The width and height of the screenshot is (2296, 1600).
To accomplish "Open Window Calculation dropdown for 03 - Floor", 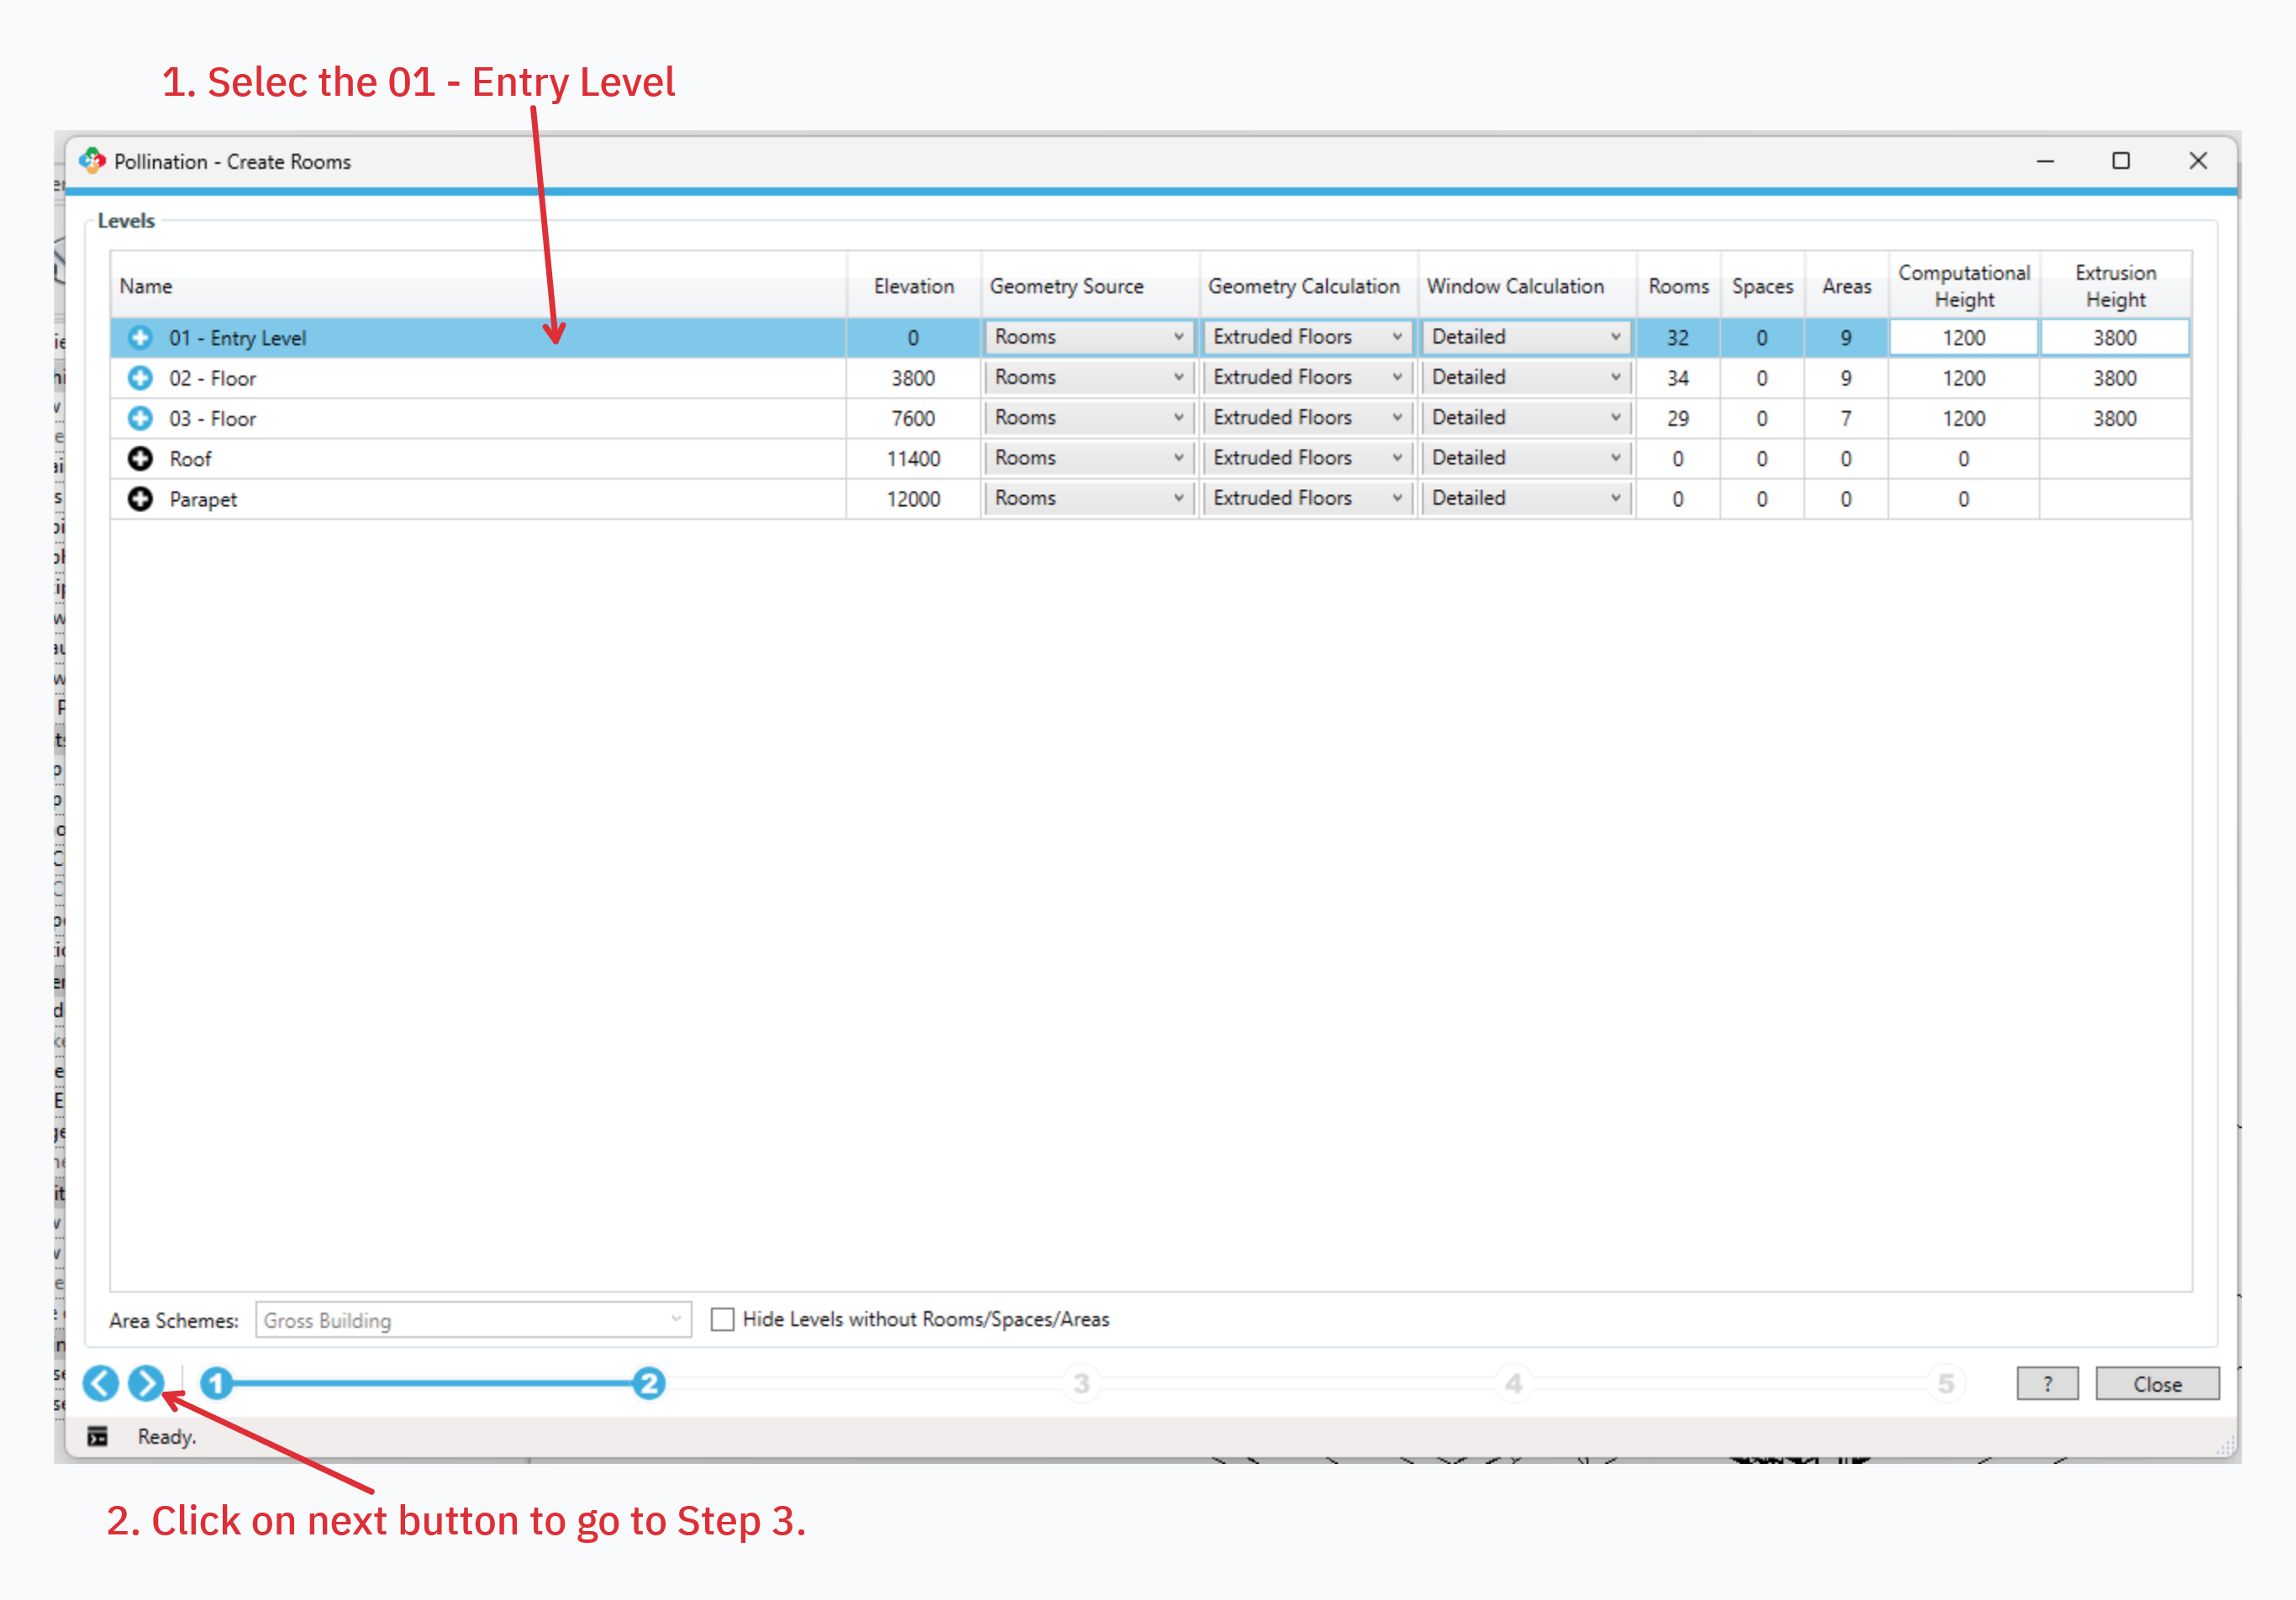I will 1525,417.
